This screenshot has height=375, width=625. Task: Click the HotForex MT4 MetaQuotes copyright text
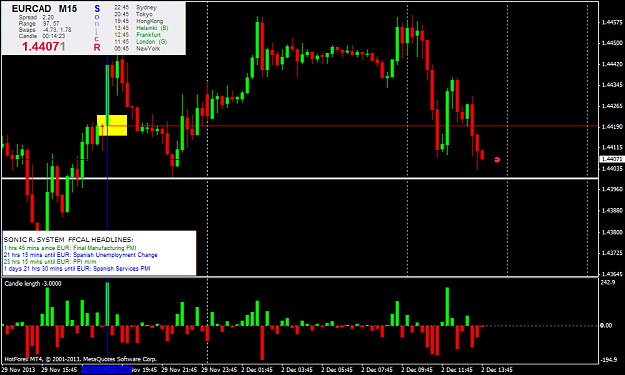(x=81, y=359)
